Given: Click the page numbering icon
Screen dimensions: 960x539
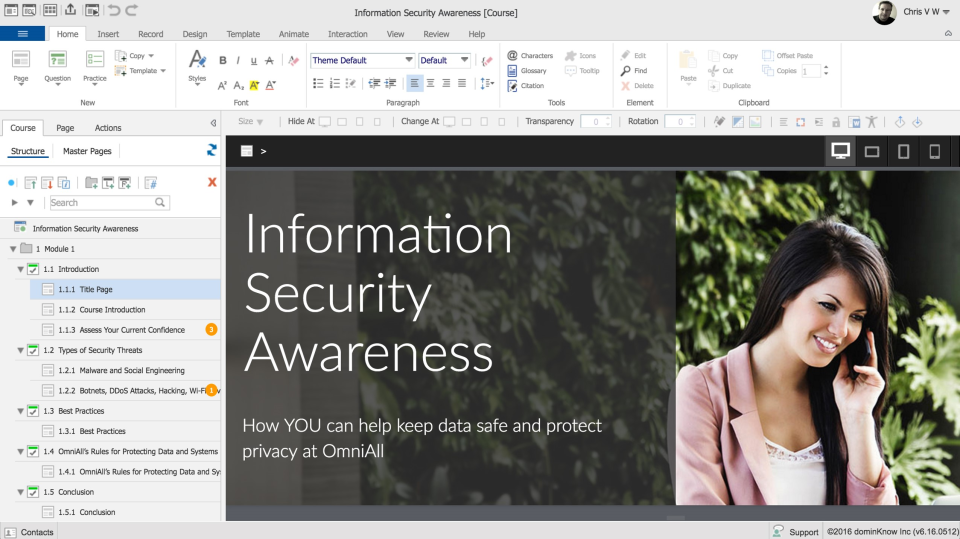Looking at the screenshot, I should point(151,183).
